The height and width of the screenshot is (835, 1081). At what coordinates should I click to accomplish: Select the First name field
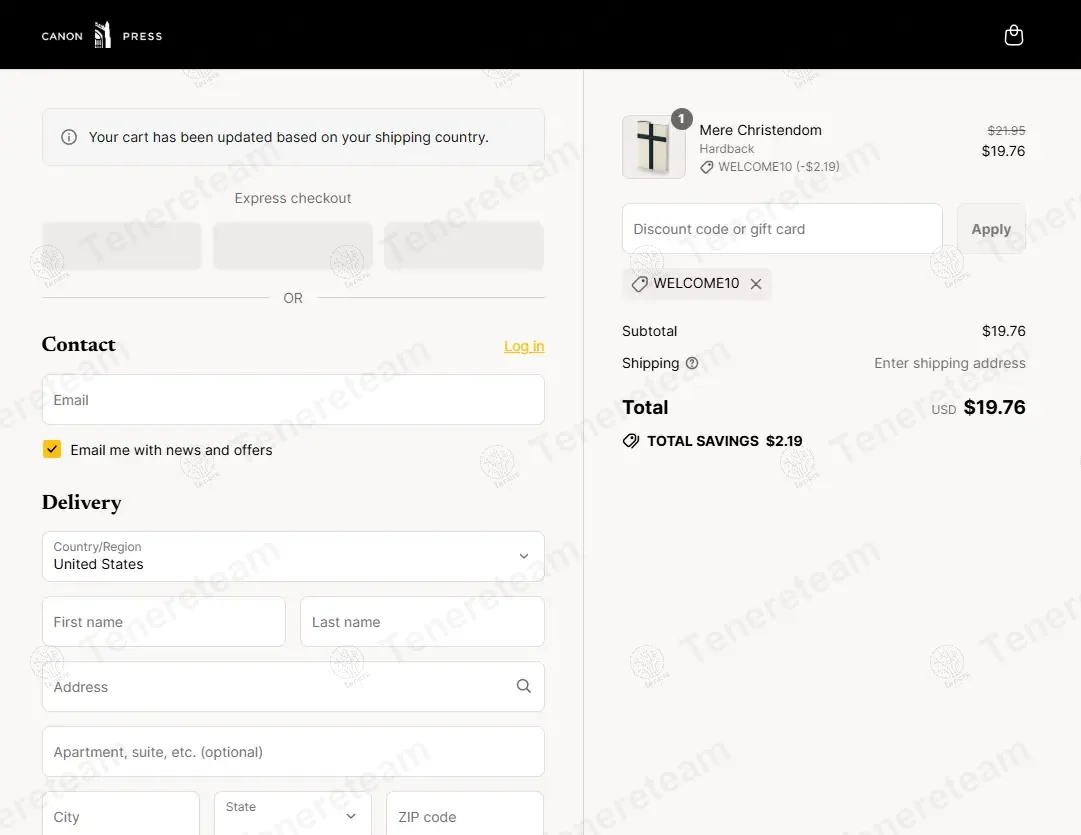164,622
